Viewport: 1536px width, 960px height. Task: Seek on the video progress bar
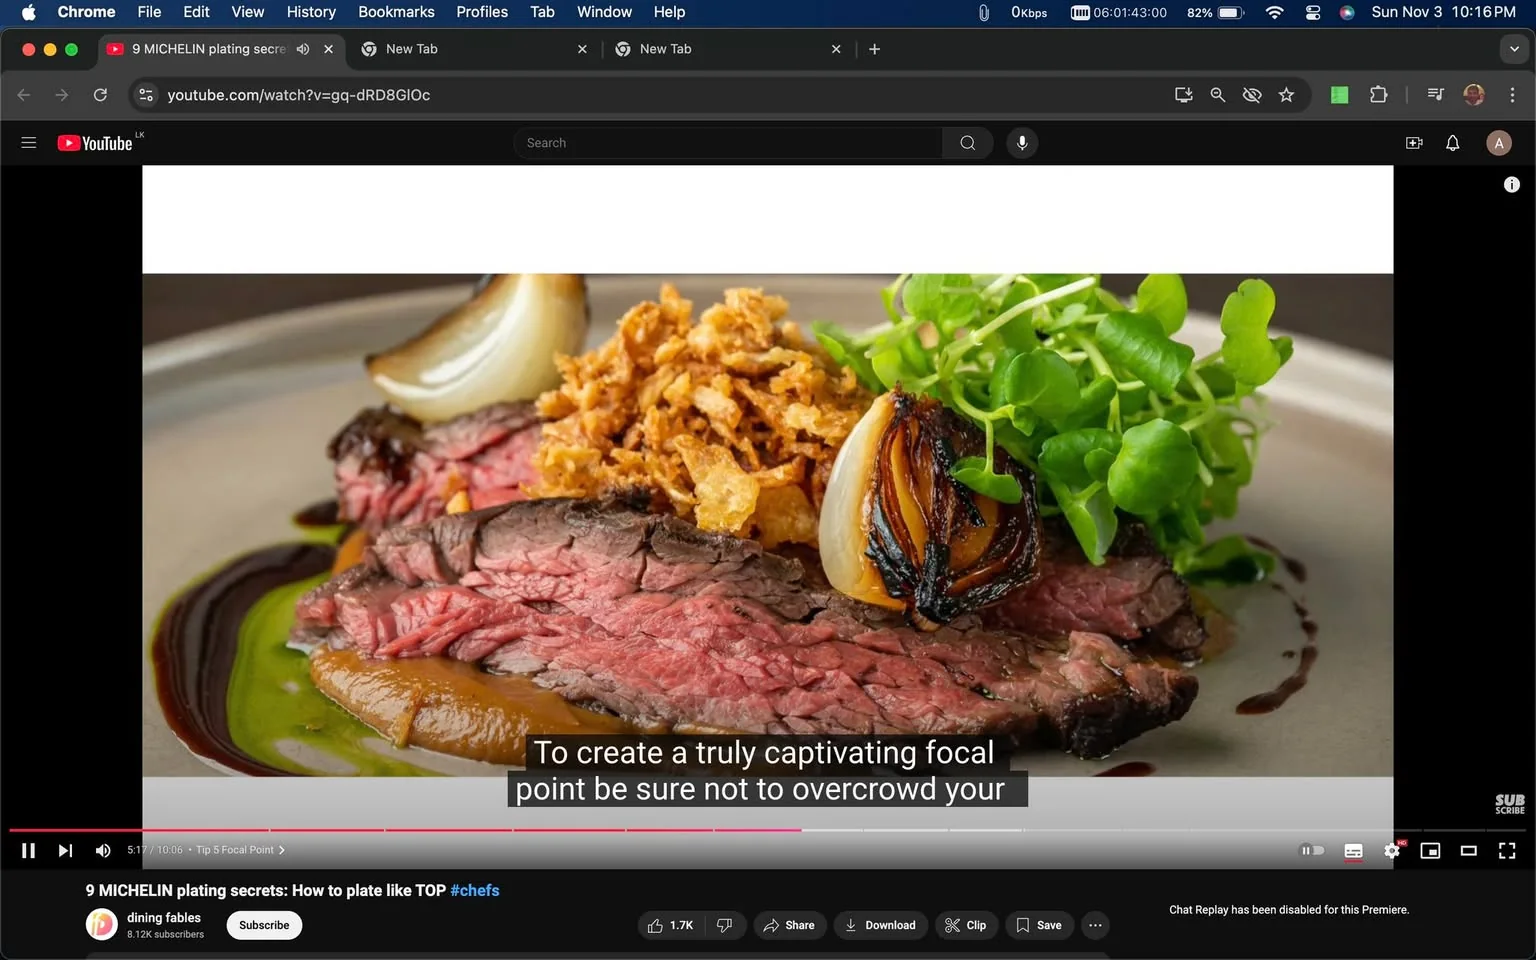tap(768, 830)
